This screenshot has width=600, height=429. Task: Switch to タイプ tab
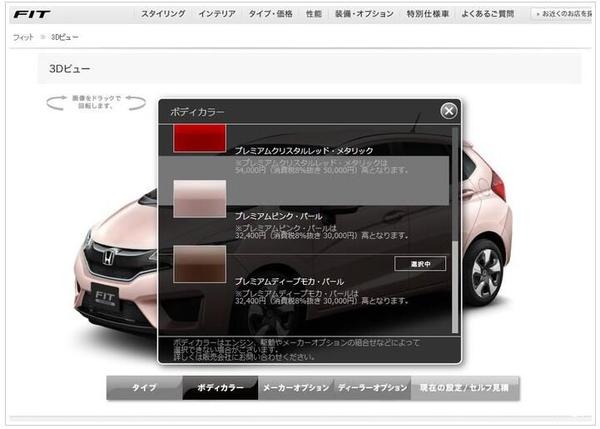coord(144,388)
